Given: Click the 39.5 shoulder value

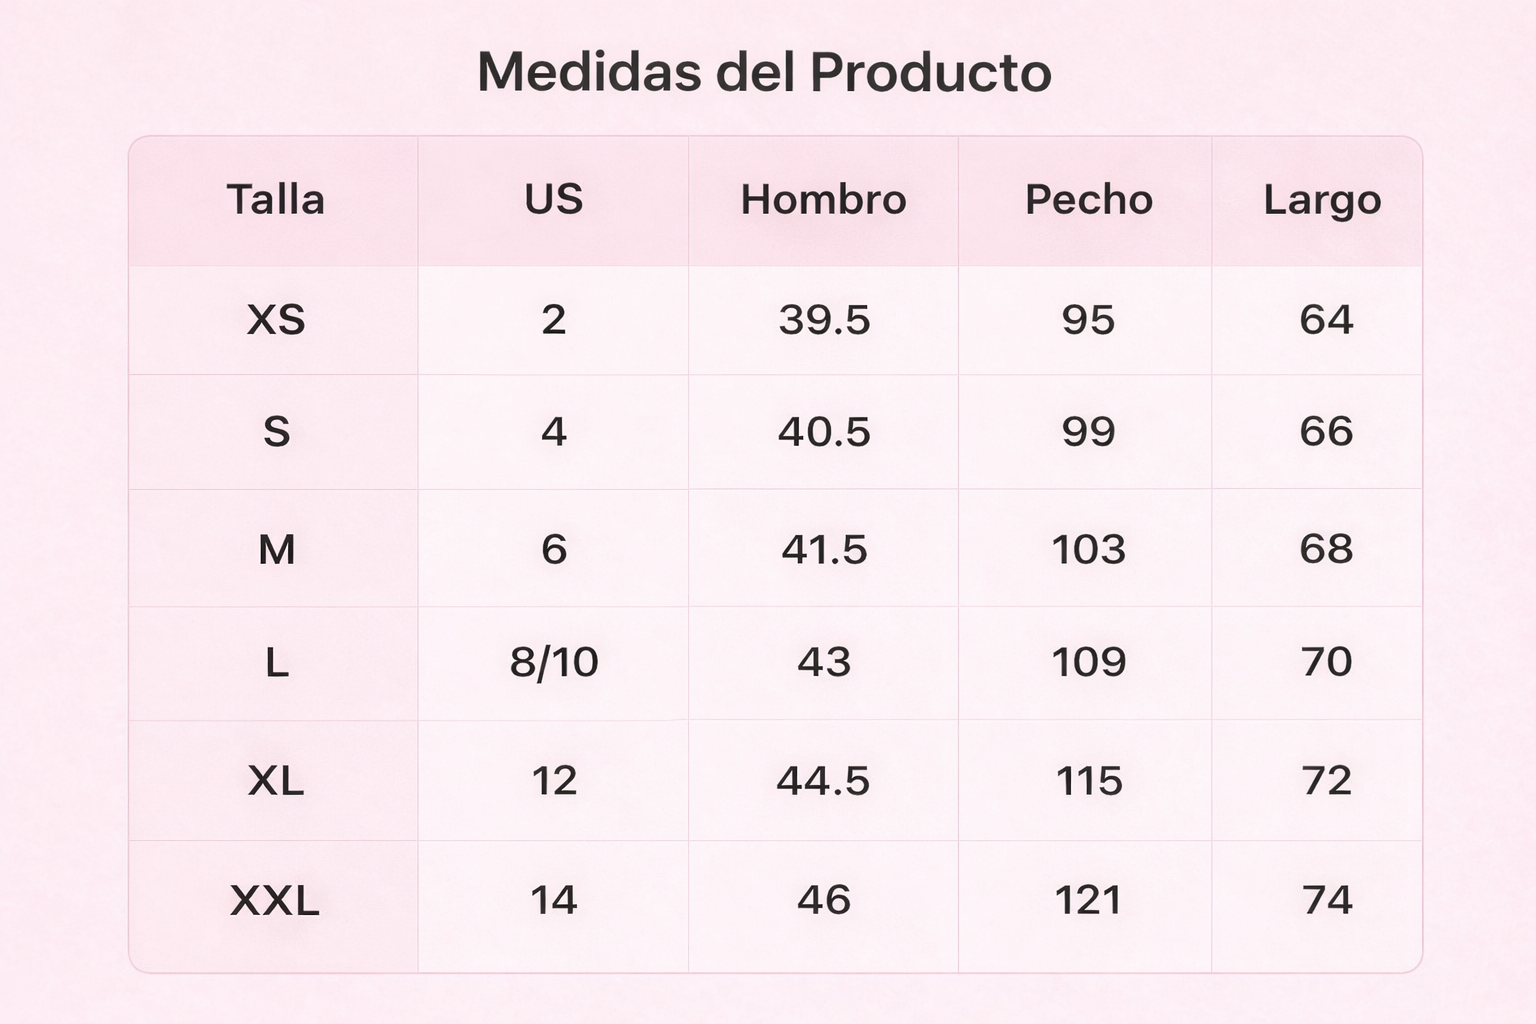Looking at the screenshot, I should click(824, 320).
